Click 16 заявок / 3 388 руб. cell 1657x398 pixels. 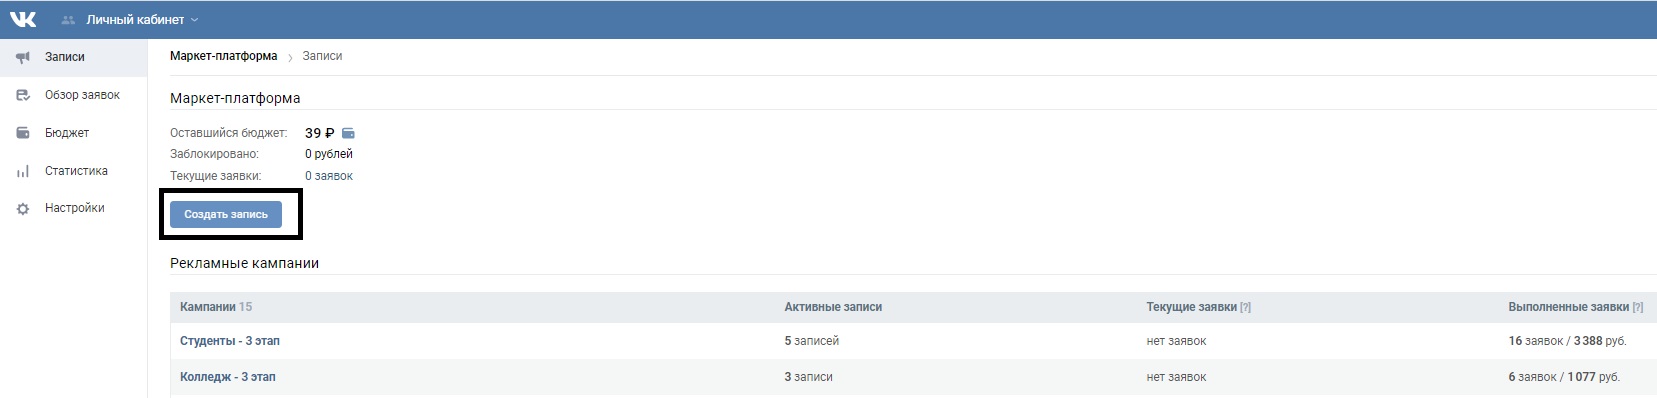click(x=1567, y=341)
